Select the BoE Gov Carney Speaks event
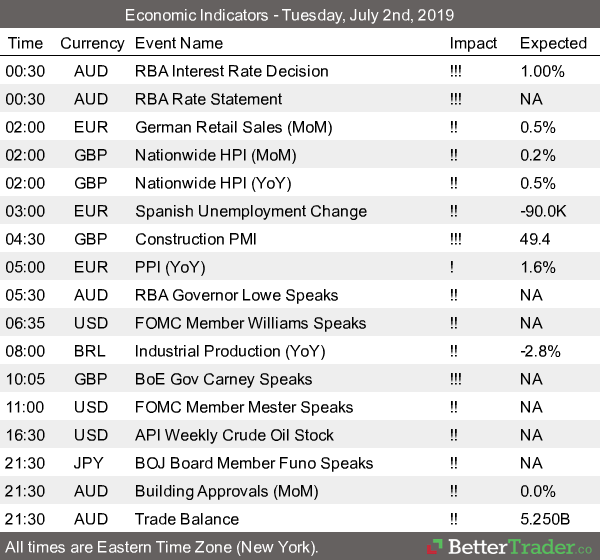 [223, 379]
